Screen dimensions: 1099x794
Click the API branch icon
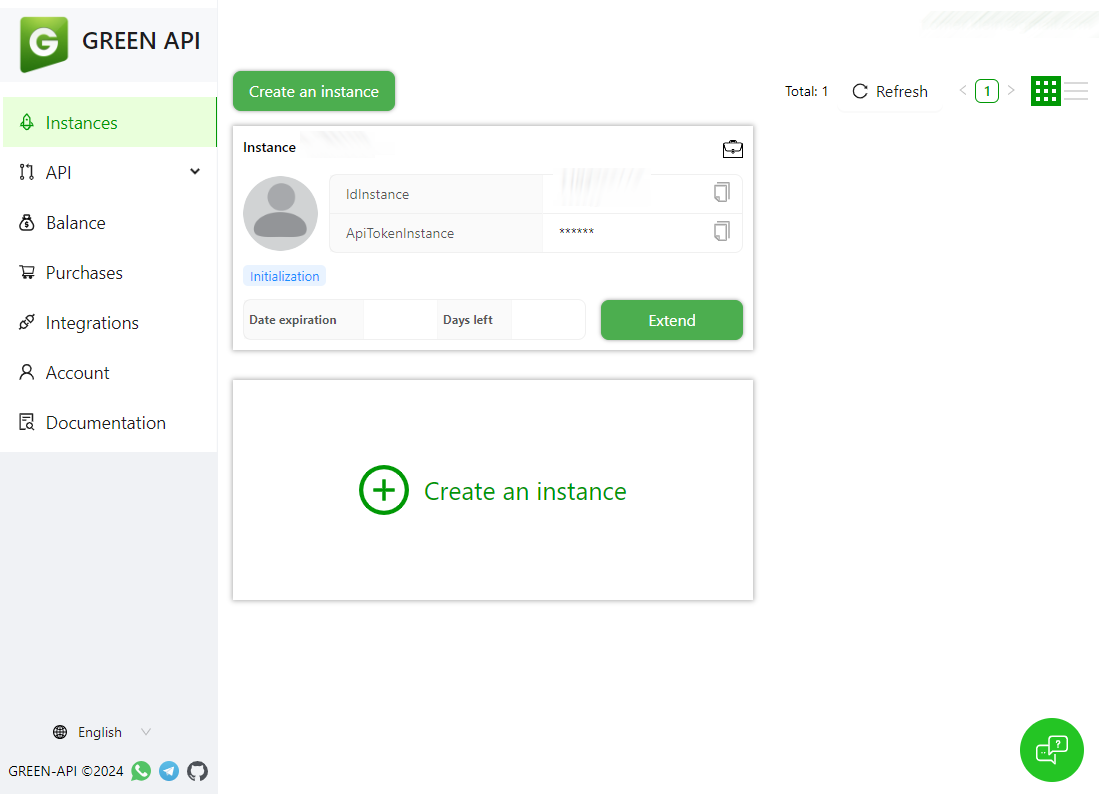click(x=27, y=172)
